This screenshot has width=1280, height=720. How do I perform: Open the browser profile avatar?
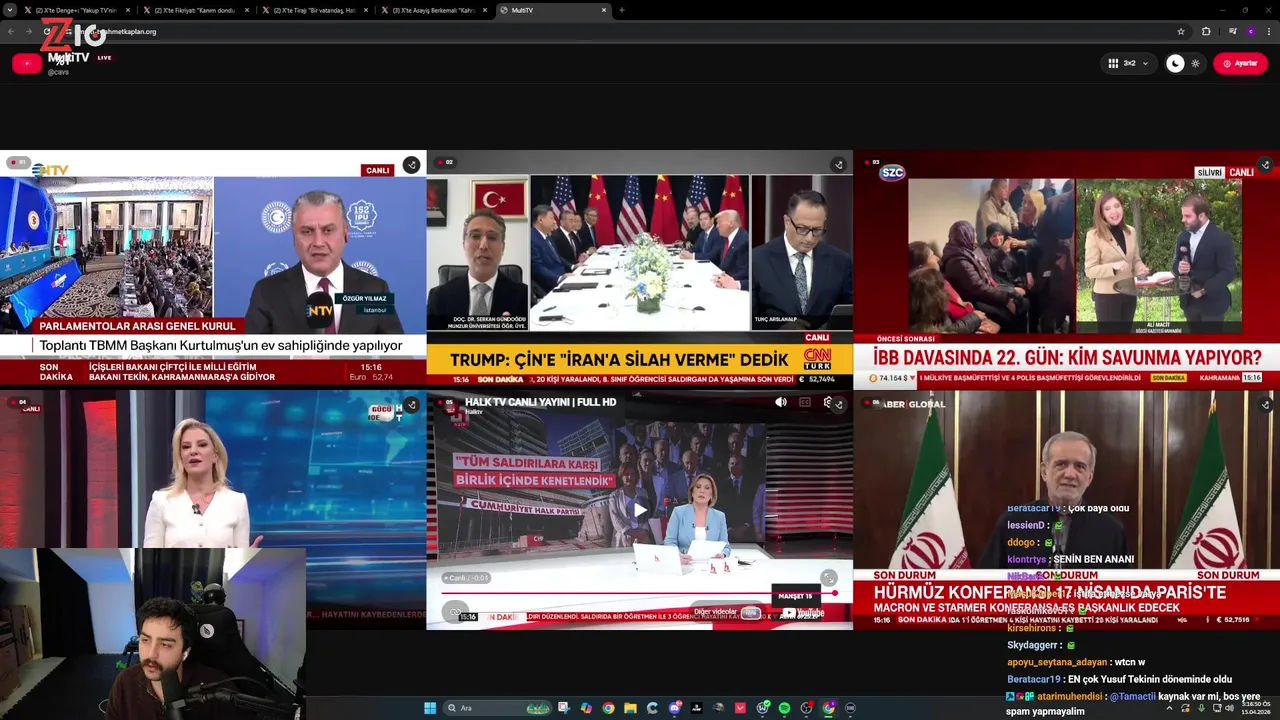tap(1250, 31)
